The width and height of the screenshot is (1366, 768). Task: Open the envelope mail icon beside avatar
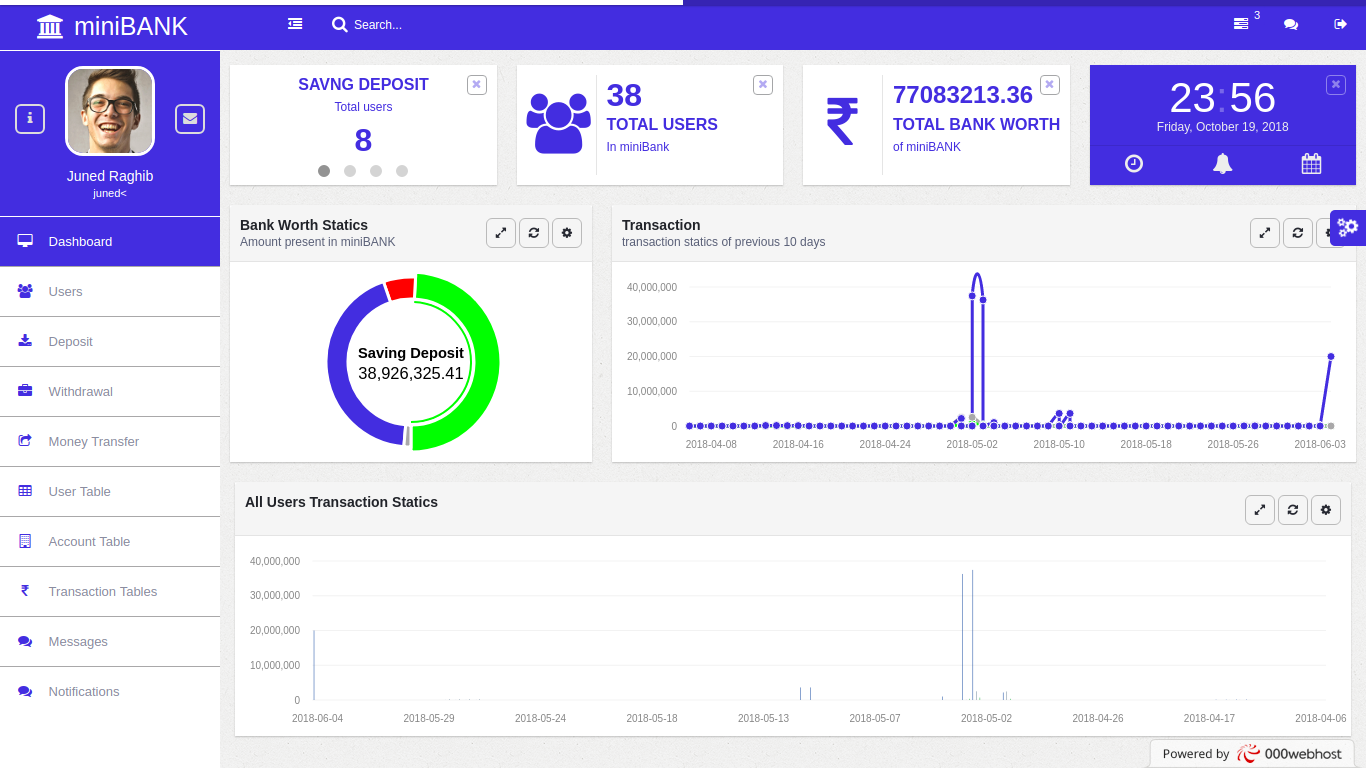point(190,119)
